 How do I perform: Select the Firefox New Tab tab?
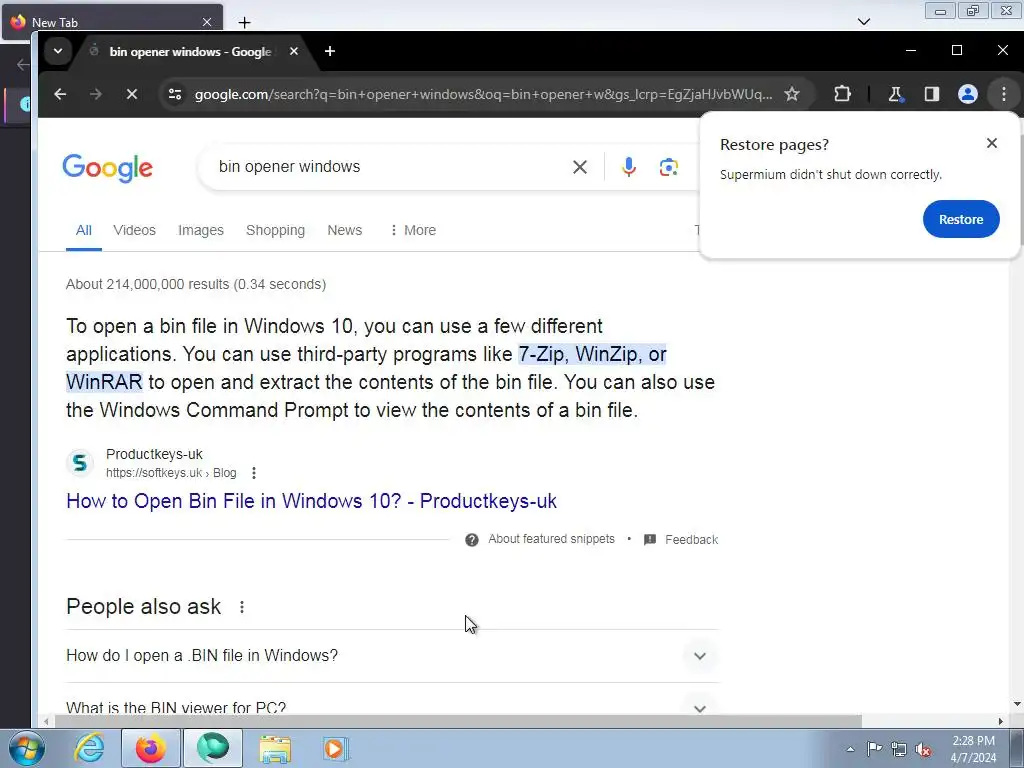[111, 22]
